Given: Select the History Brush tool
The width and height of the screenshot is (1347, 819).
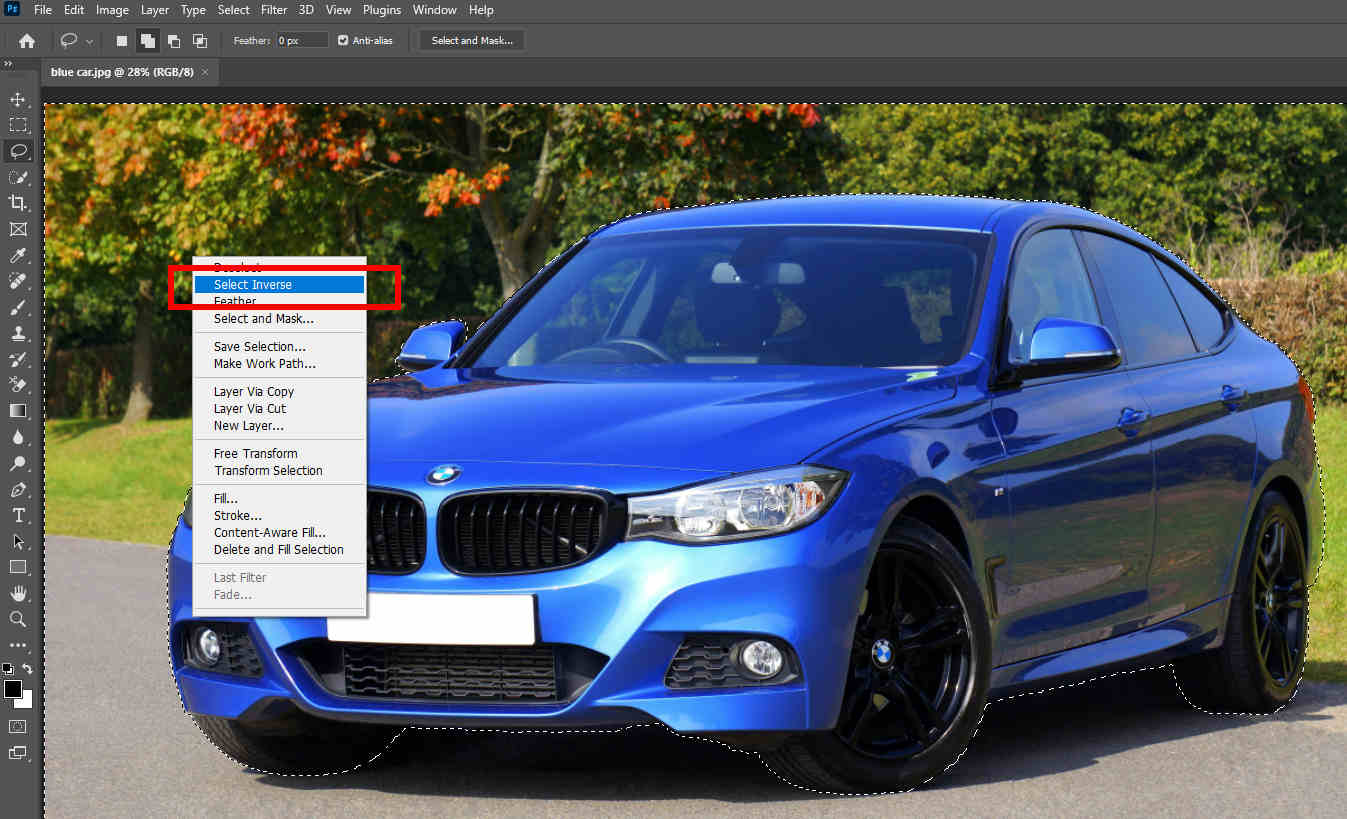Looking at the screenshot, I should [18, 359].
